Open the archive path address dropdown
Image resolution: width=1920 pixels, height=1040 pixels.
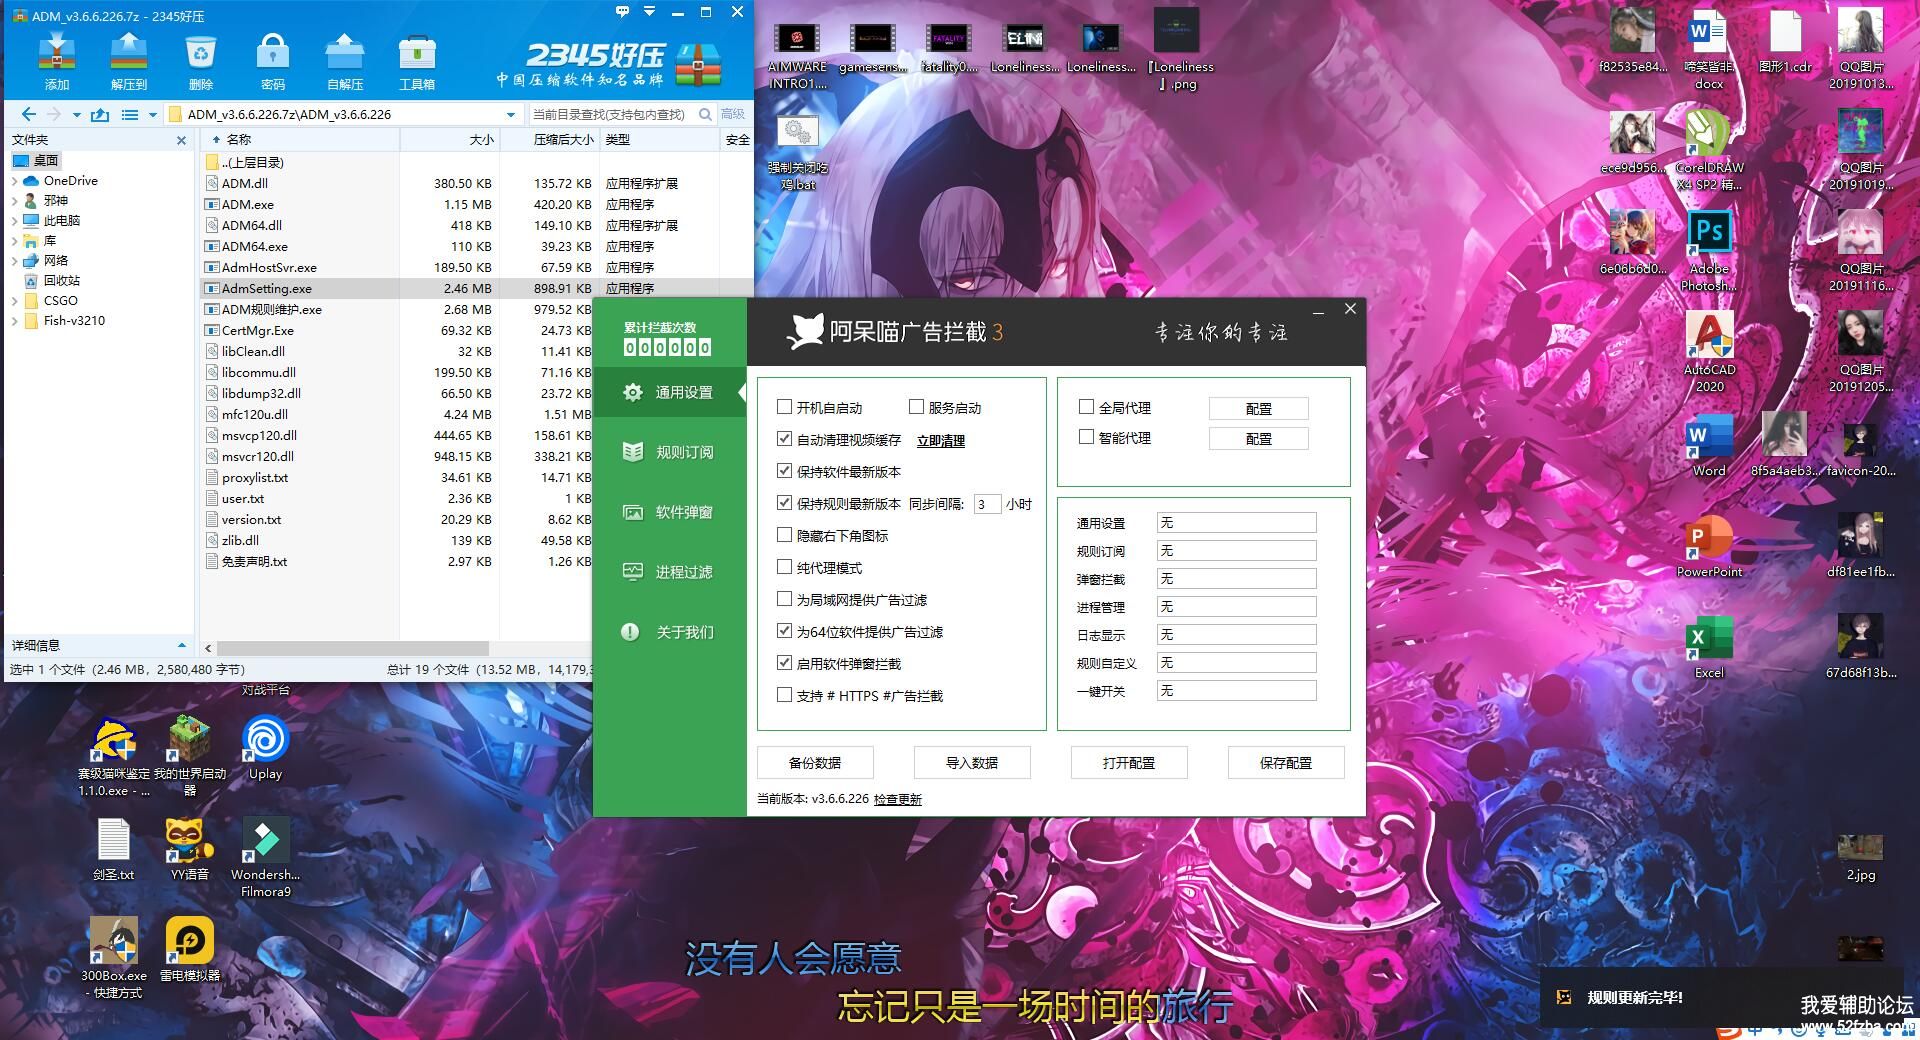(511, 115)
